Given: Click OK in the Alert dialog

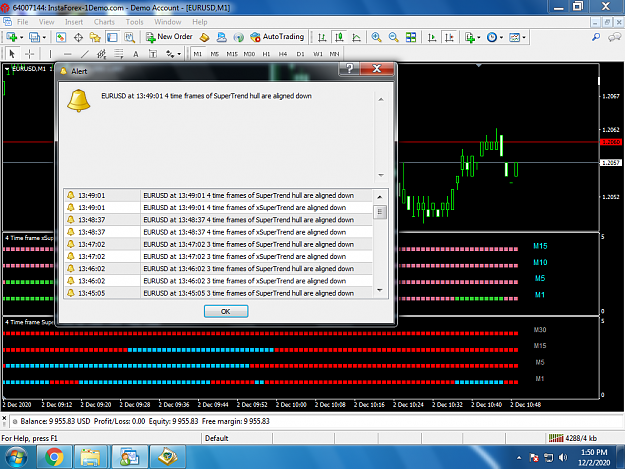Looking at the screenshot, I should [x=226, y=311].
